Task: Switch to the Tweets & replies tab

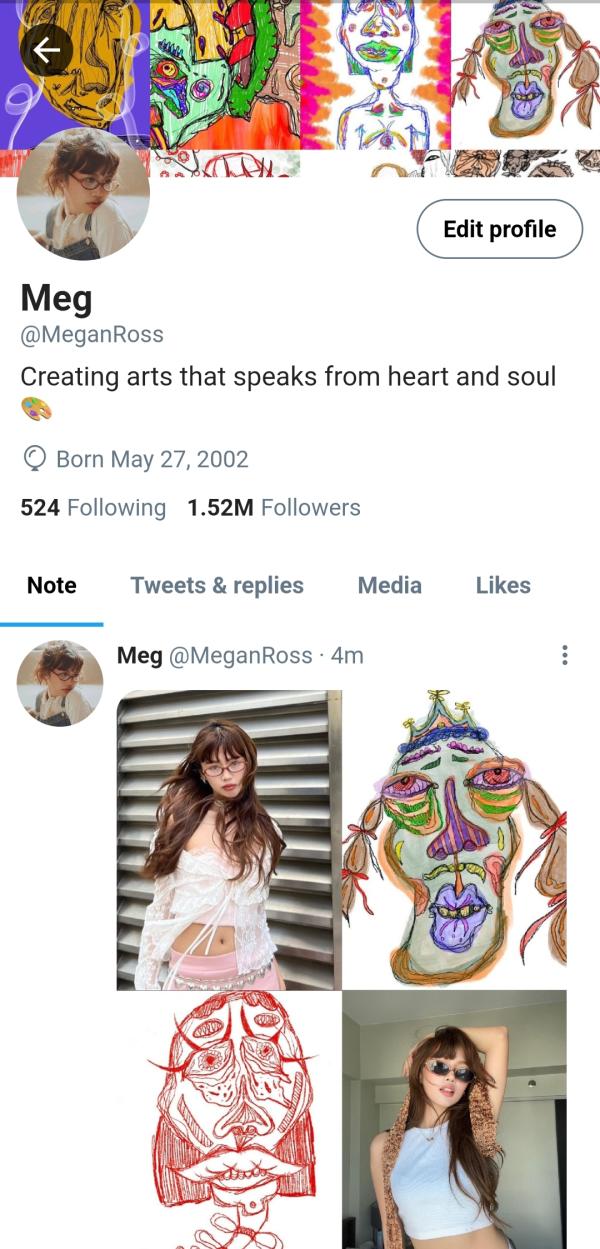Action: pyautogui.click(x=217, y=586)
